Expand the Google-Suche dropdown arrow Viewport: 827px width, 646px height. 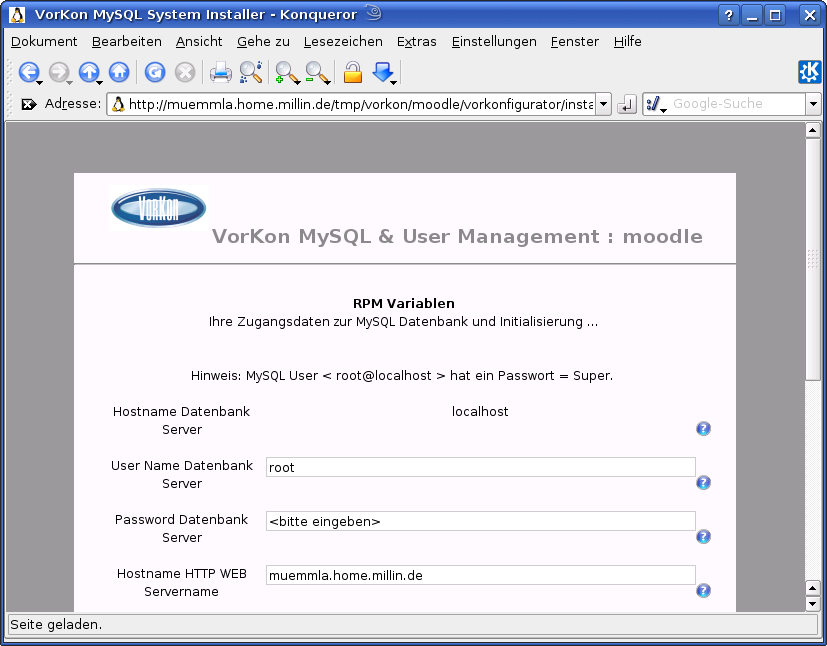tap(813, 104)
